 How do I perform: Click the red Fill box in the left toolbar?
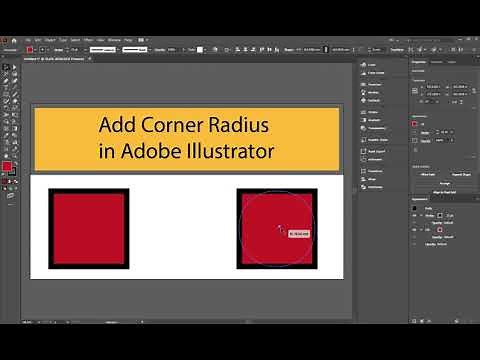[x=7, y=166]
